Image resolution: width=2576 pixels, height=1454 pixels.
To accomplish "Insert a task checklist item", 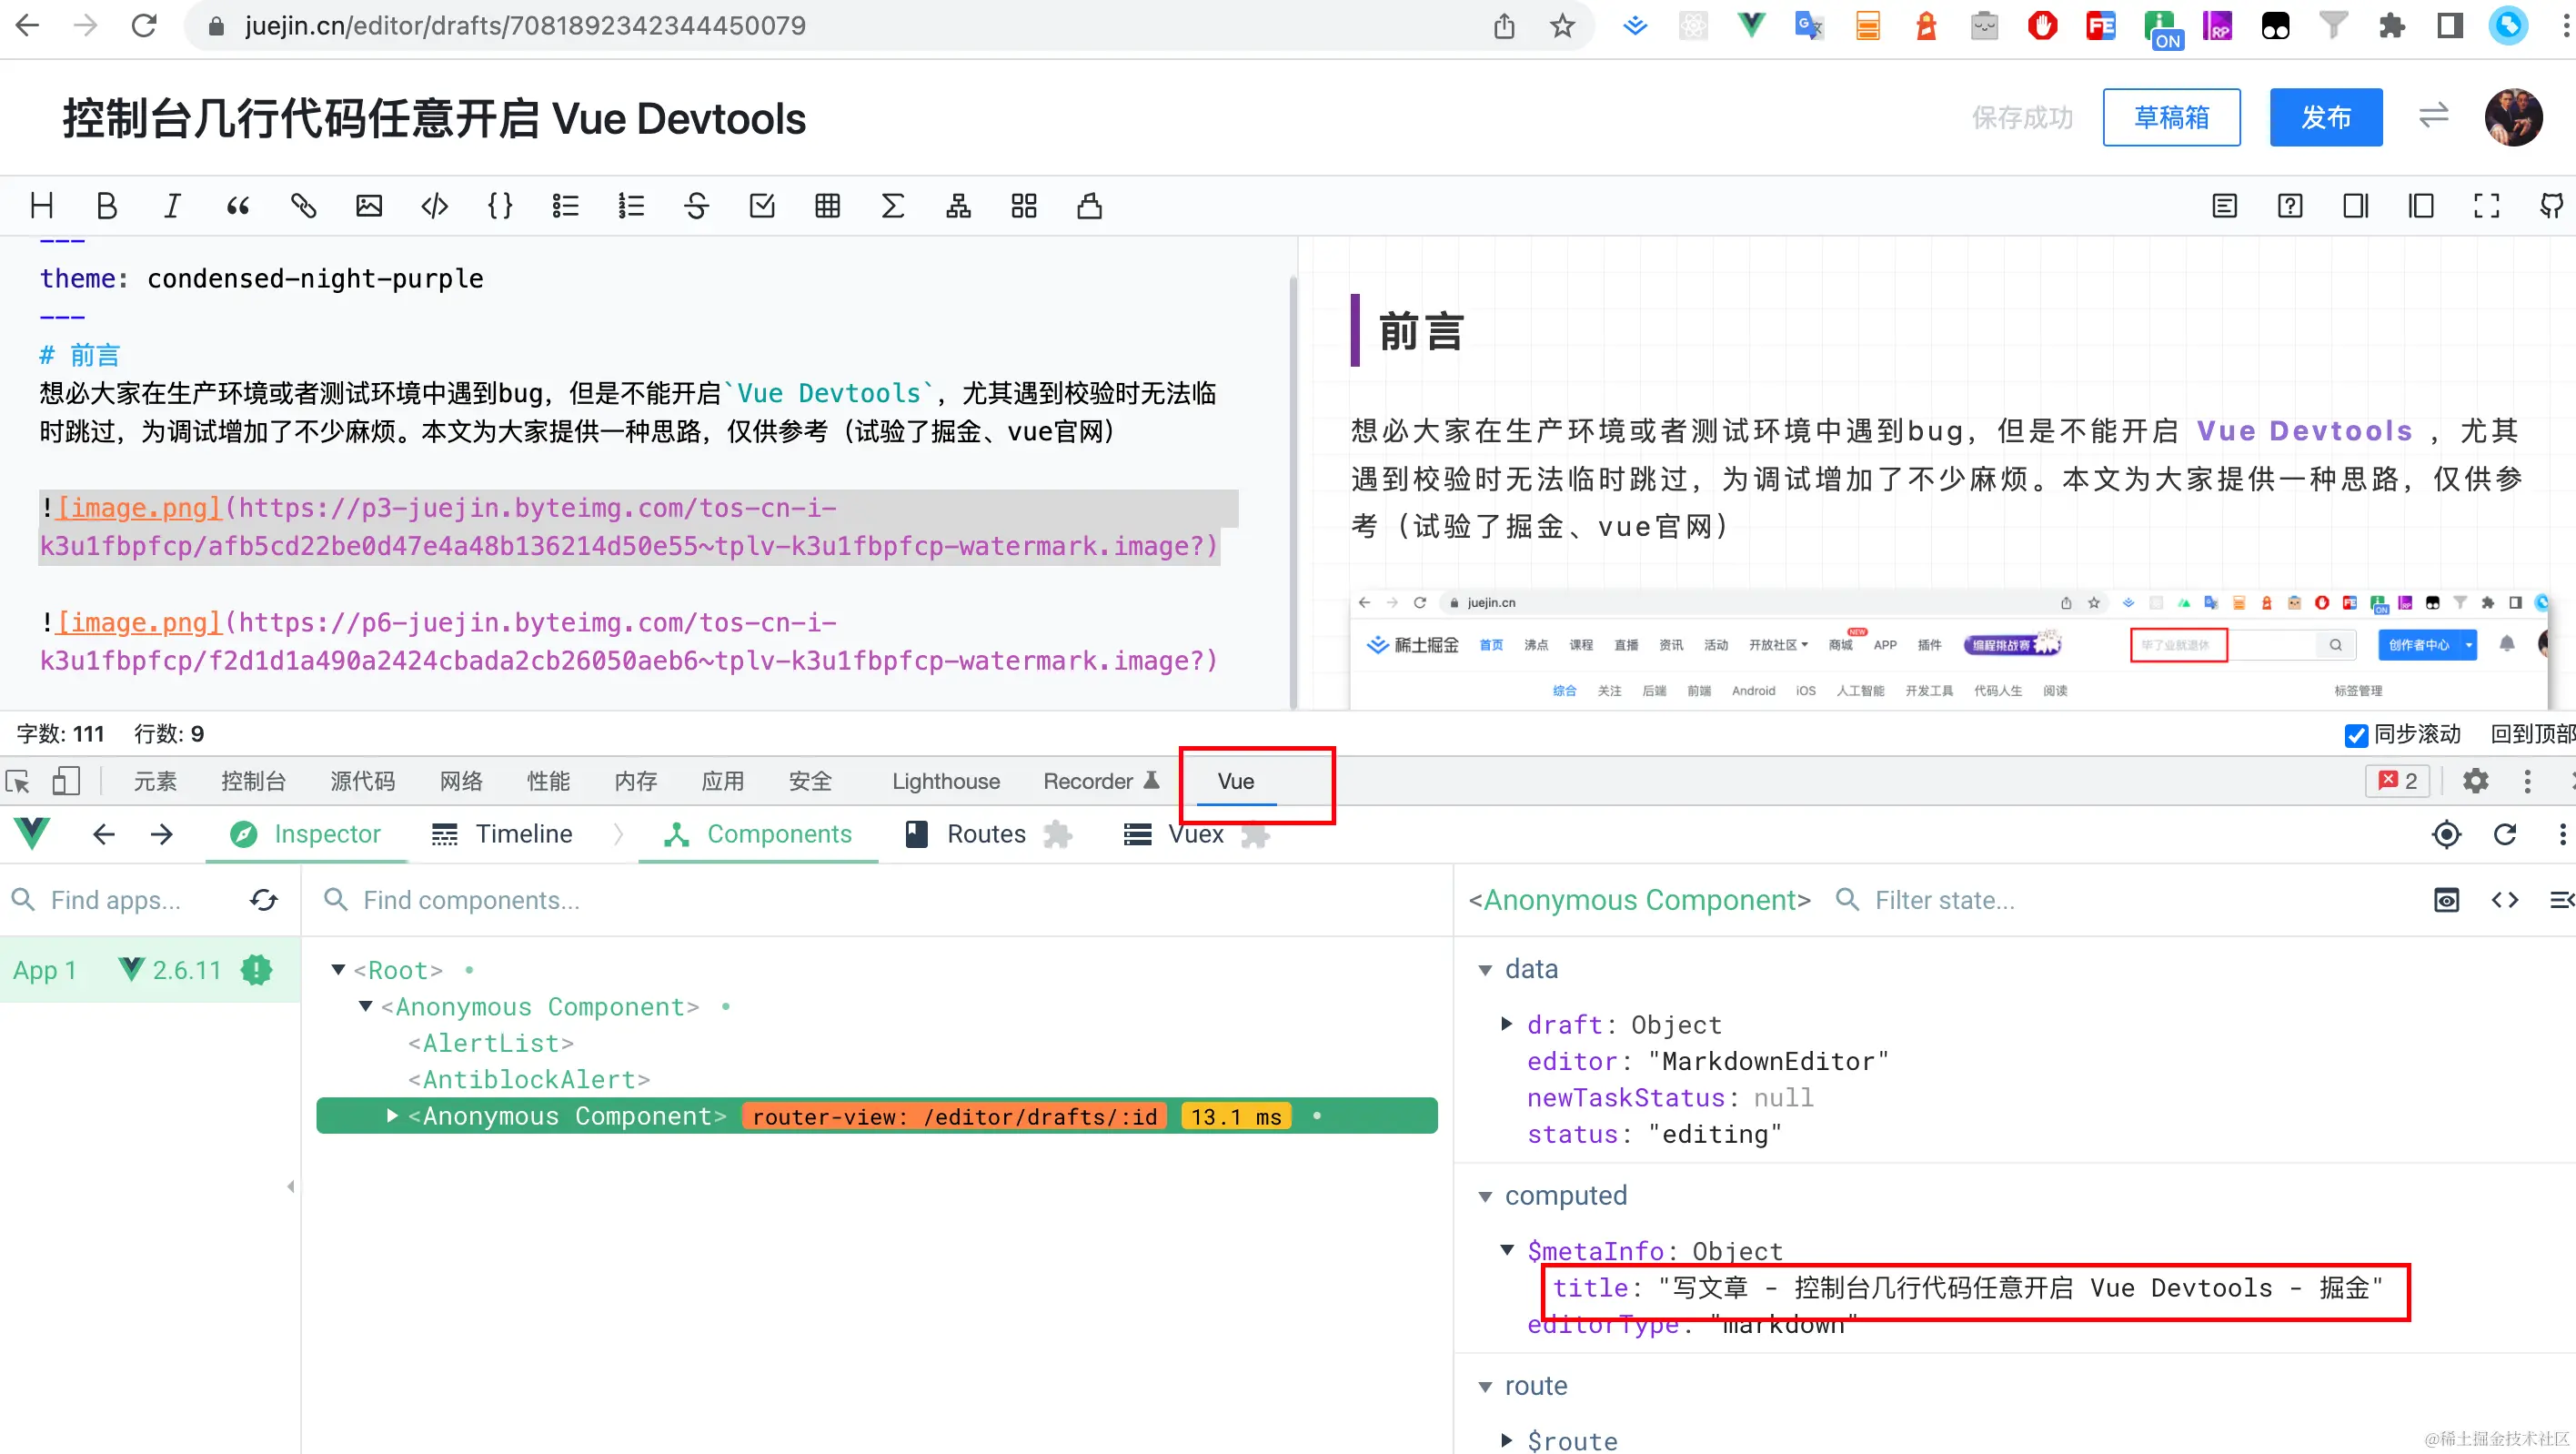I will [762, 206].
